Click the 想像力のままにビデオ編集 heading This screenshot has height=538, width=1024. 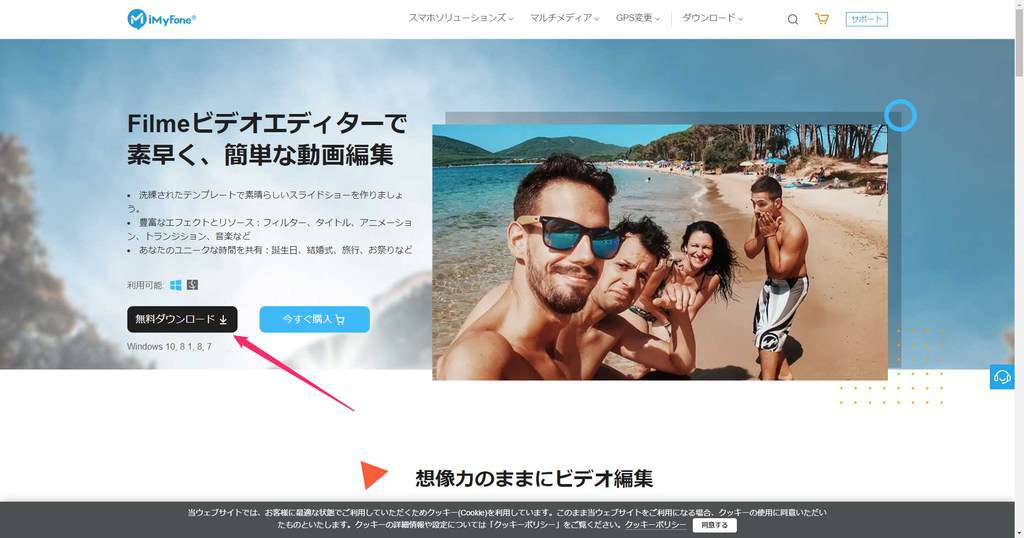(x=534, y=479)
